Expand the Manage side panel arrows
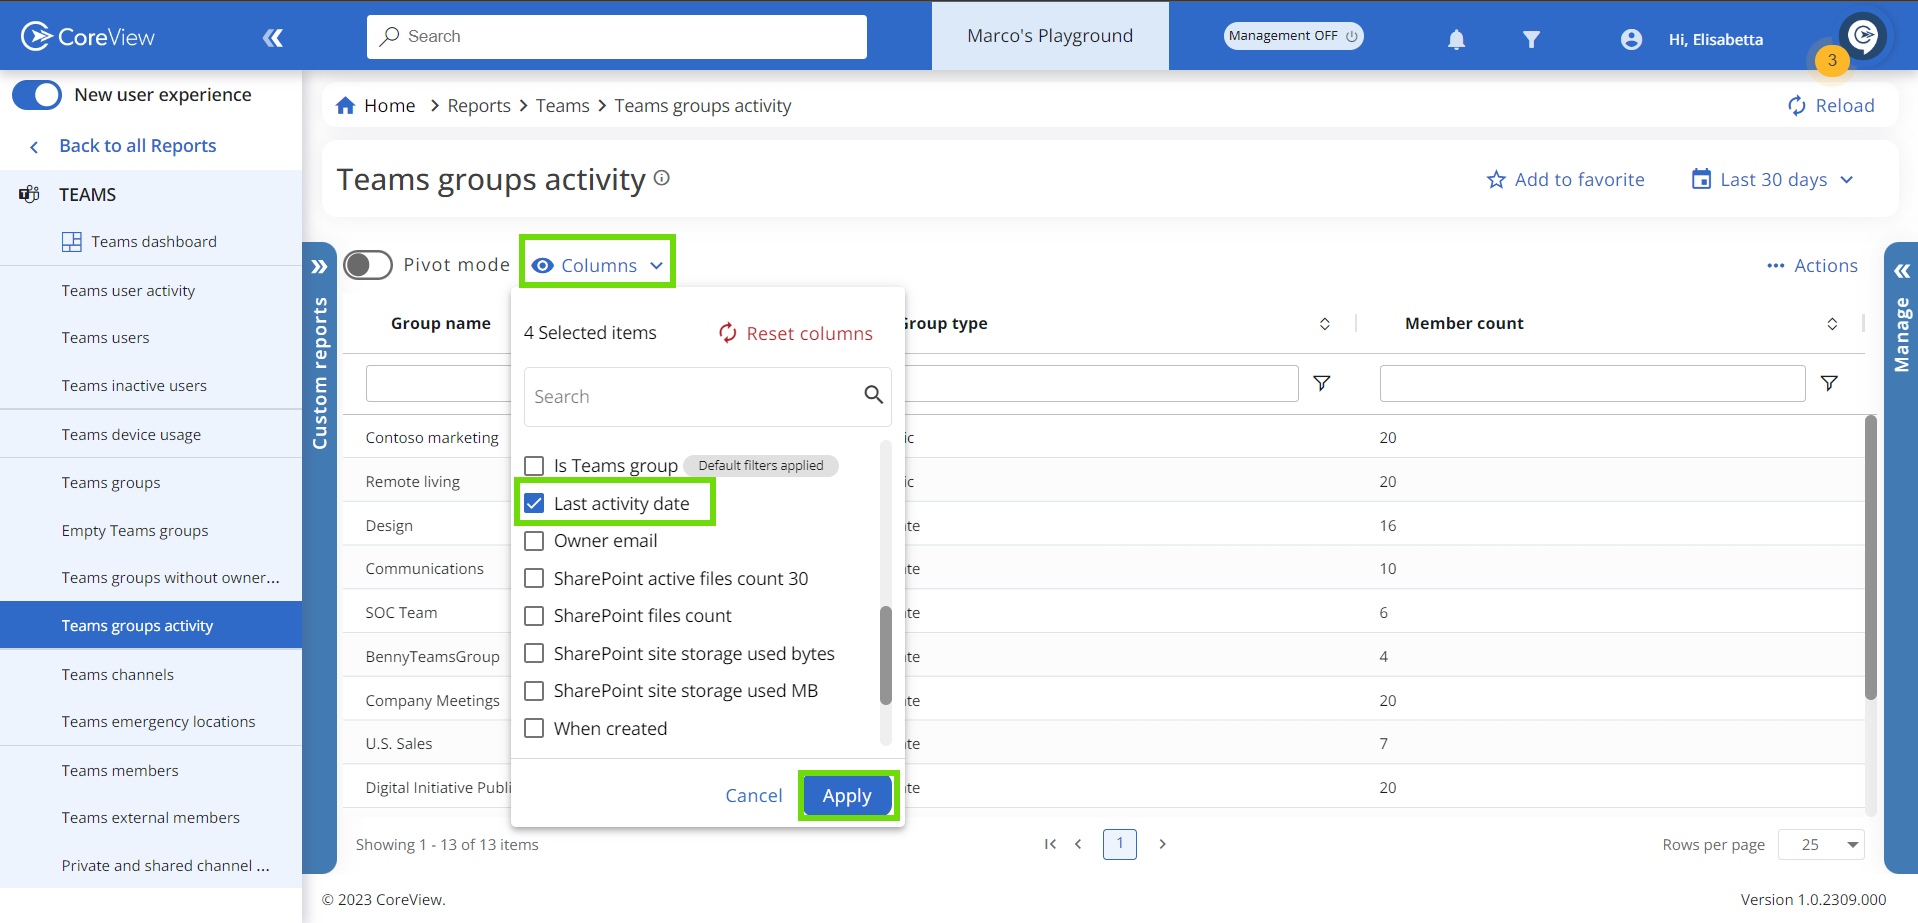 coord(1901,271)
